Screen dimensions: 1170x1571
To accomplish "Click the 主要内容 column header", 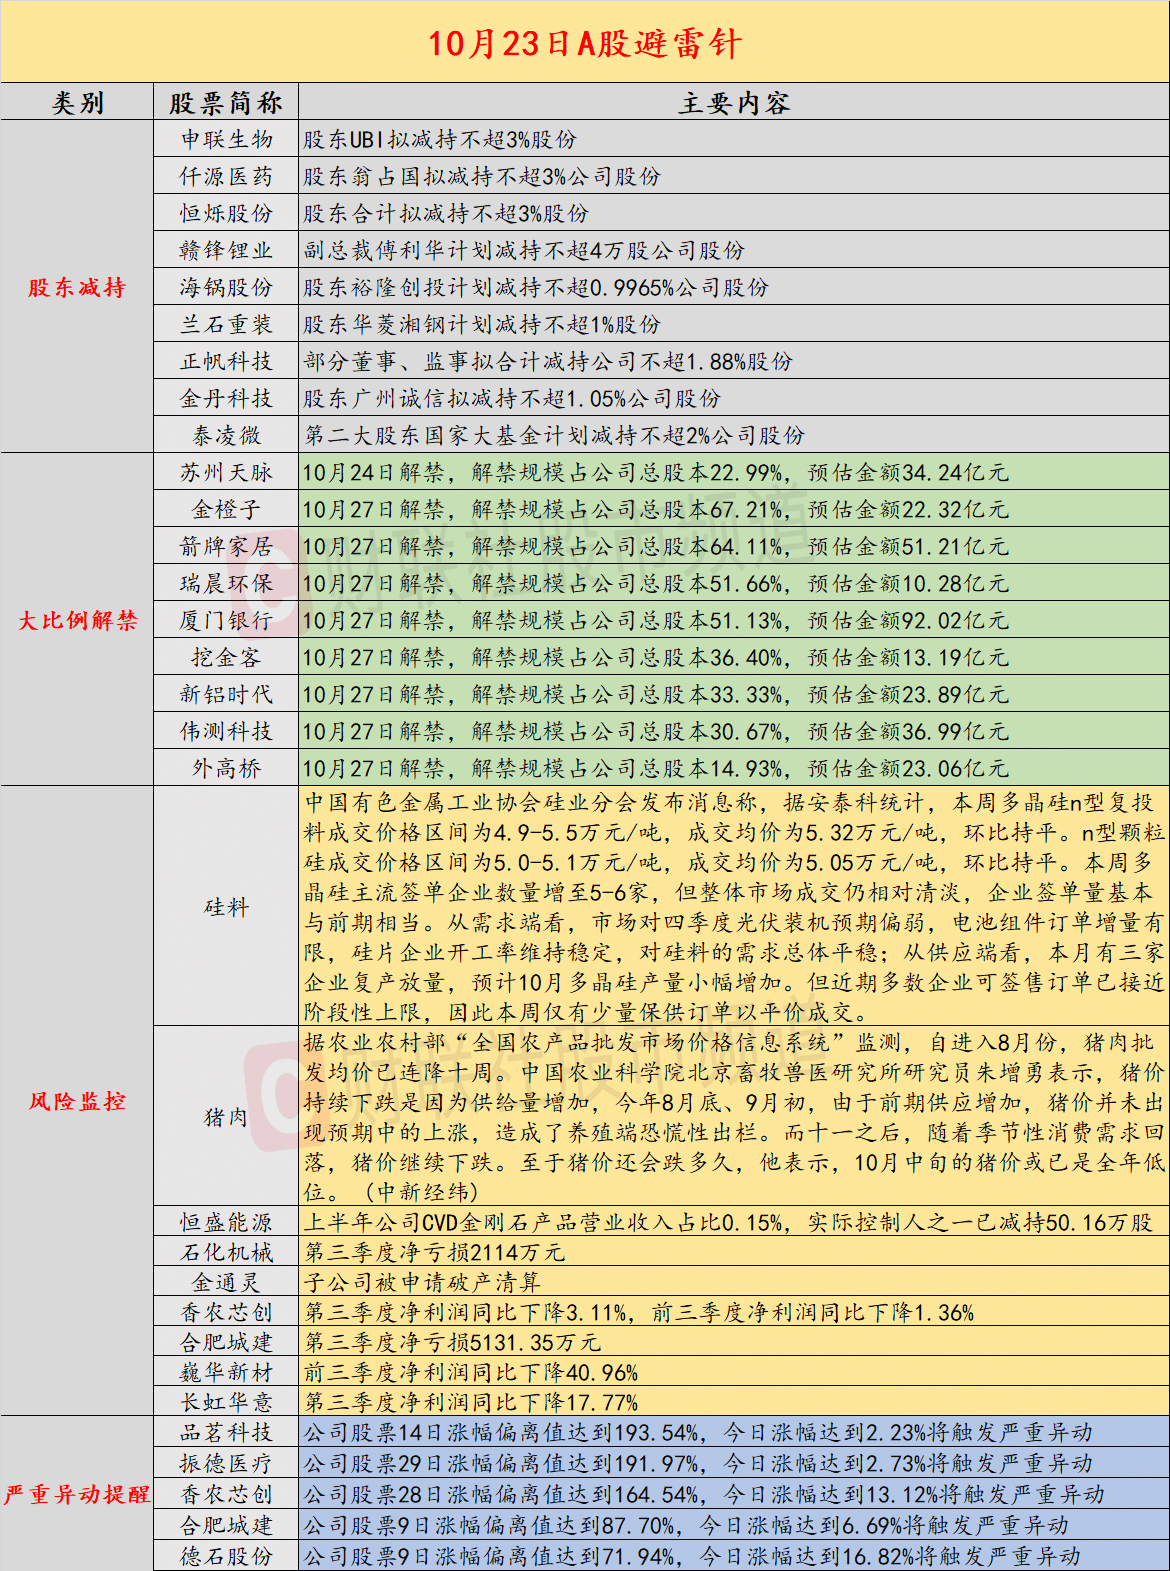I will click(733, 103).
